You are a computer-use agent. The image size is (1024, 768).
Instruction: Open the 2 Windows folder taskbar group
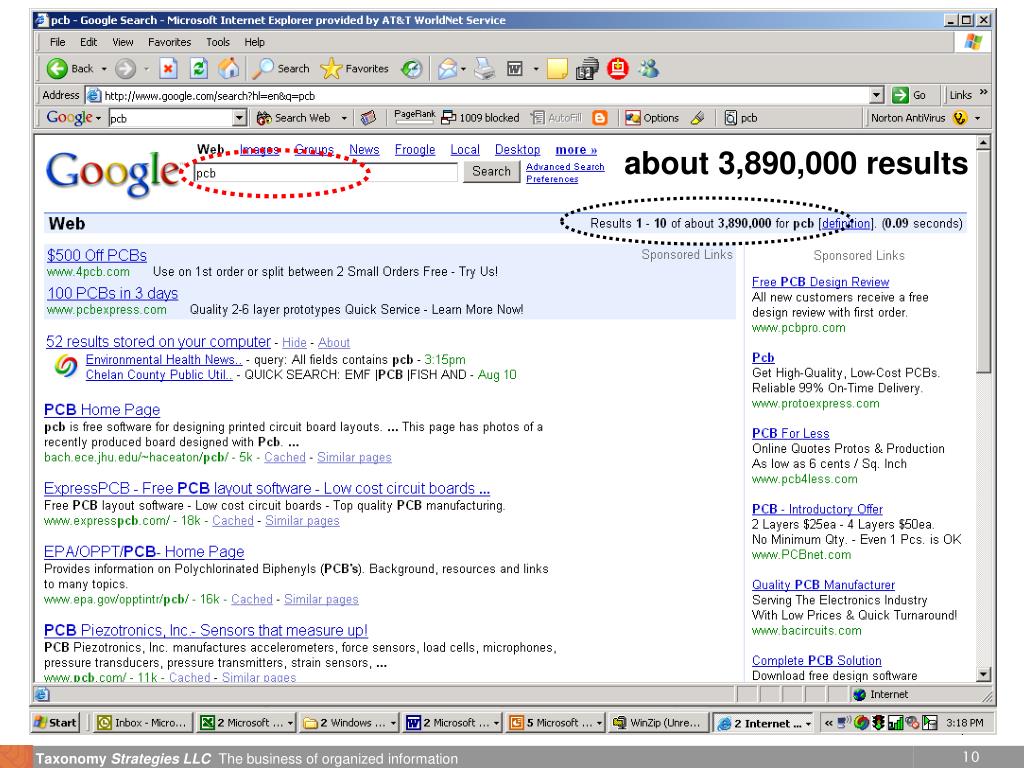click(x=350, y=722)
